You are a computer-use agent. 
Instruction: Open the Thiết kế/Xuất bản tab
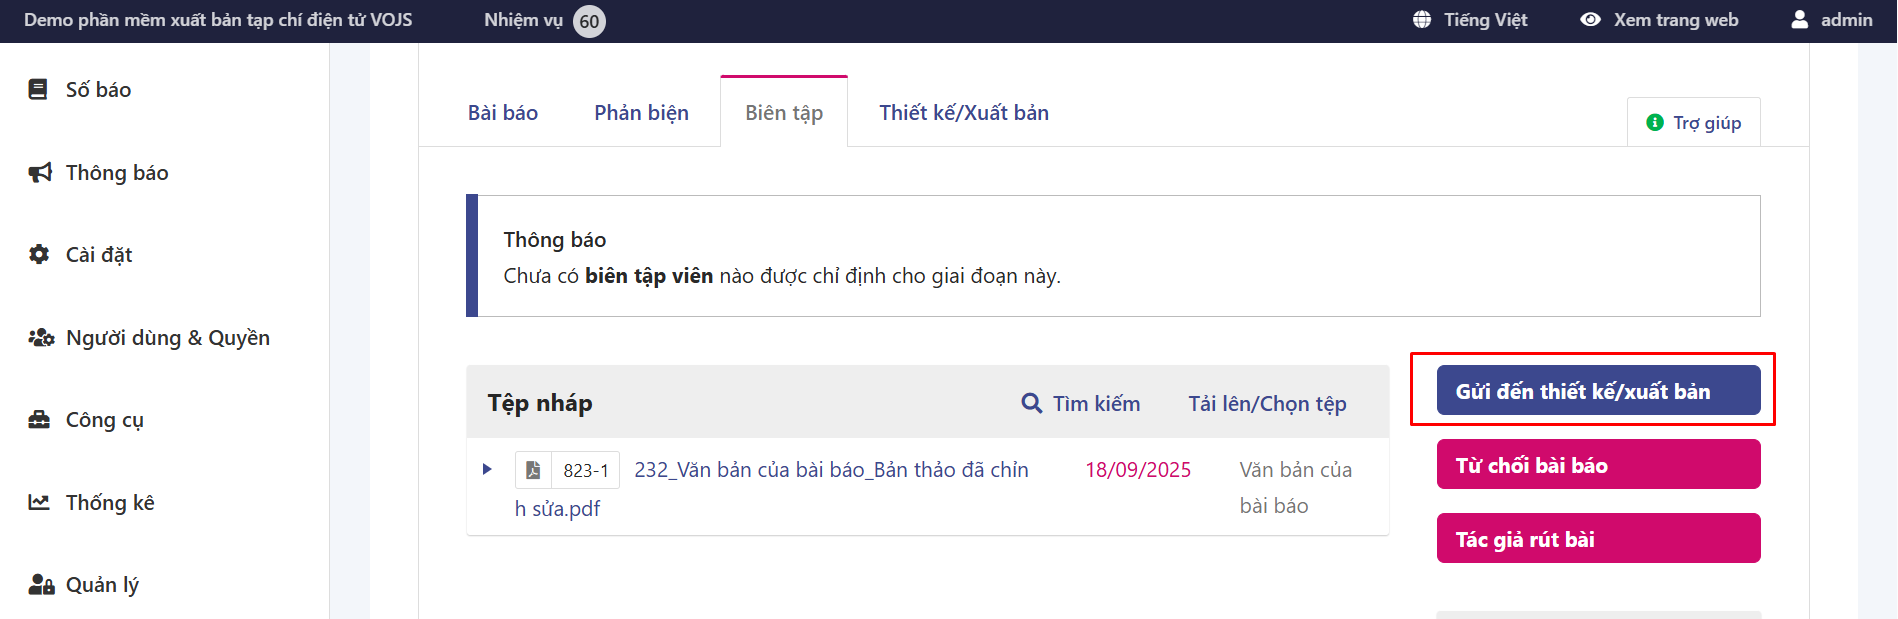(x=964, y=113)
